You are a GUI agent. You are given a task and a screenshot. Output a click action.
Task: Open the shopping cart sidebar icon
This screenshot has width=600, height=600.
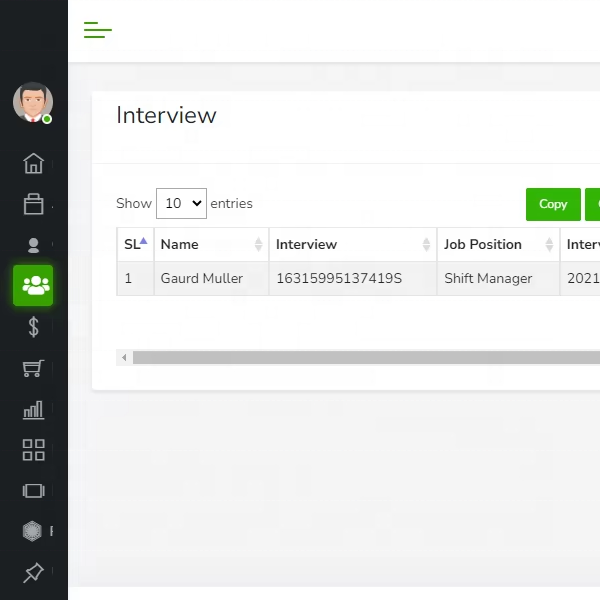(x=34, y=368)
